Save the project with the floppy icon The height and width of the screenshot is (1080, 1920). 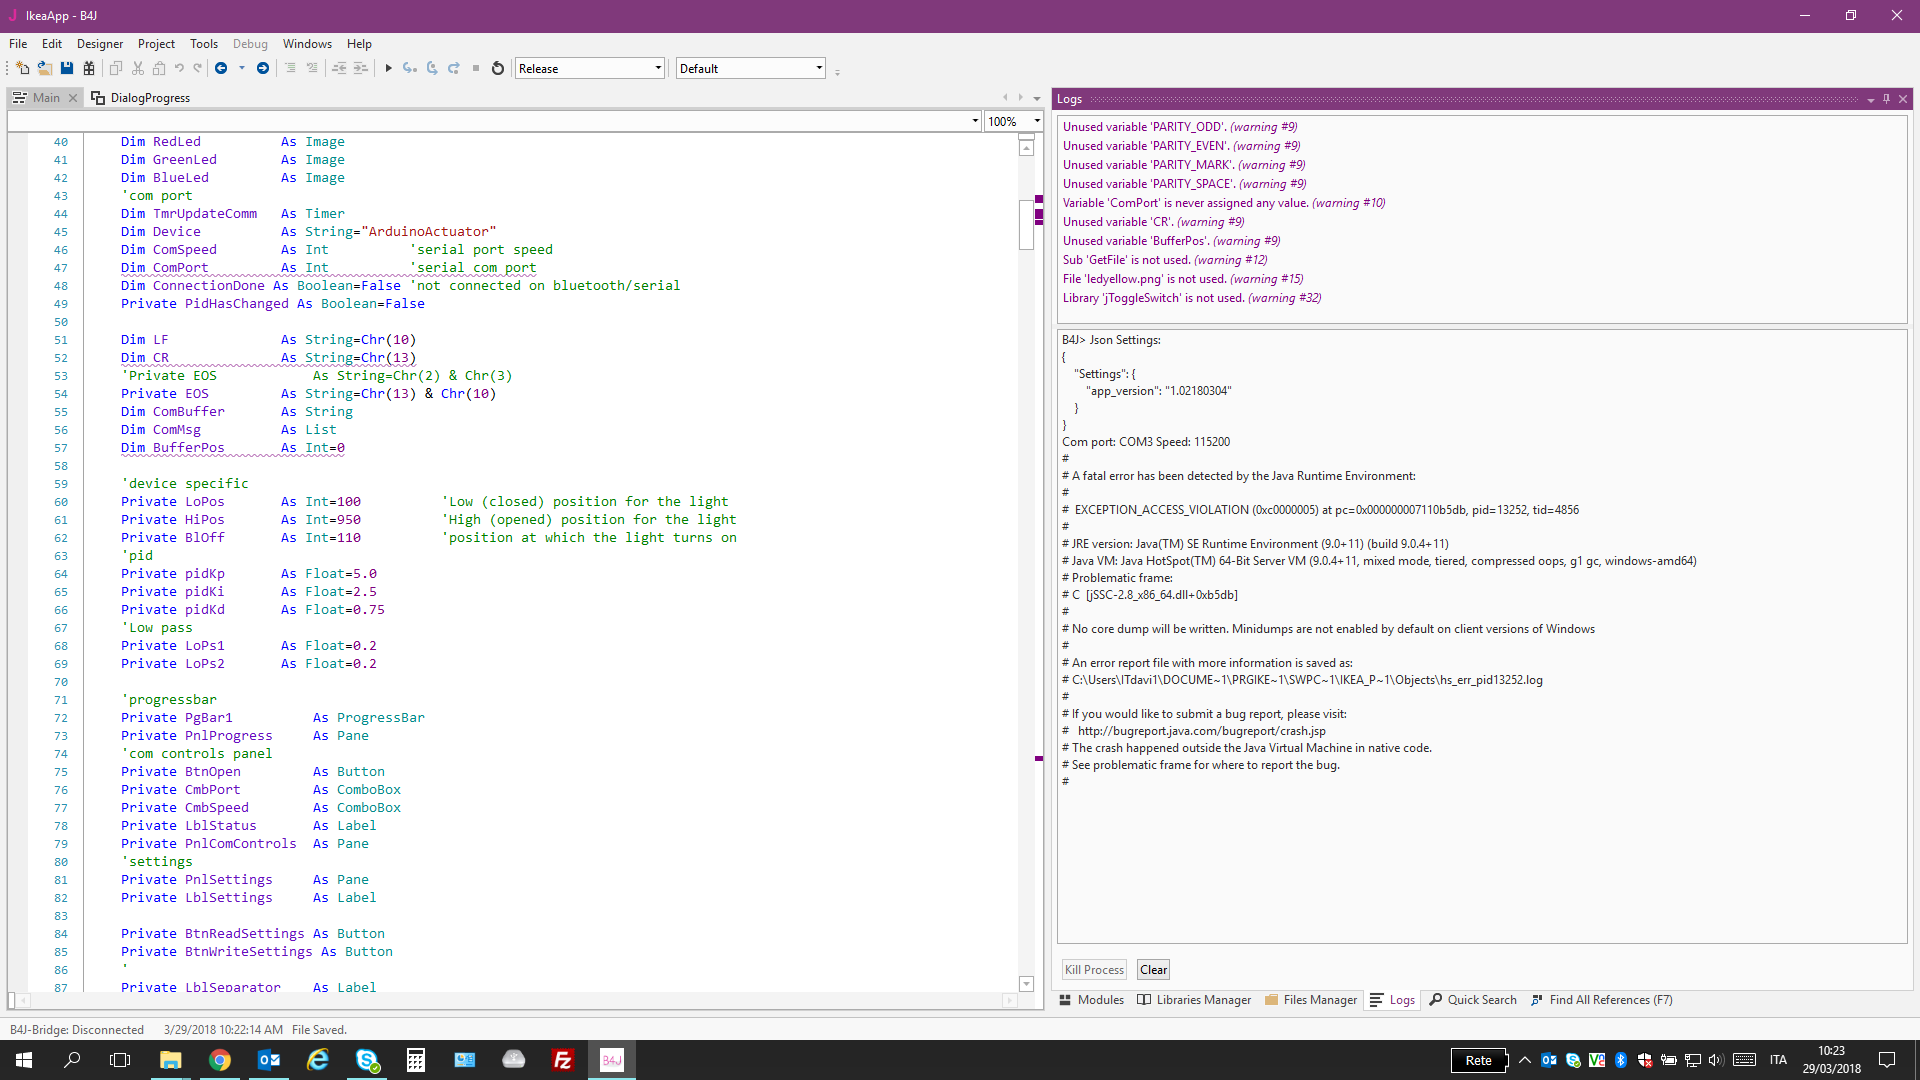[x=66, y=68]
